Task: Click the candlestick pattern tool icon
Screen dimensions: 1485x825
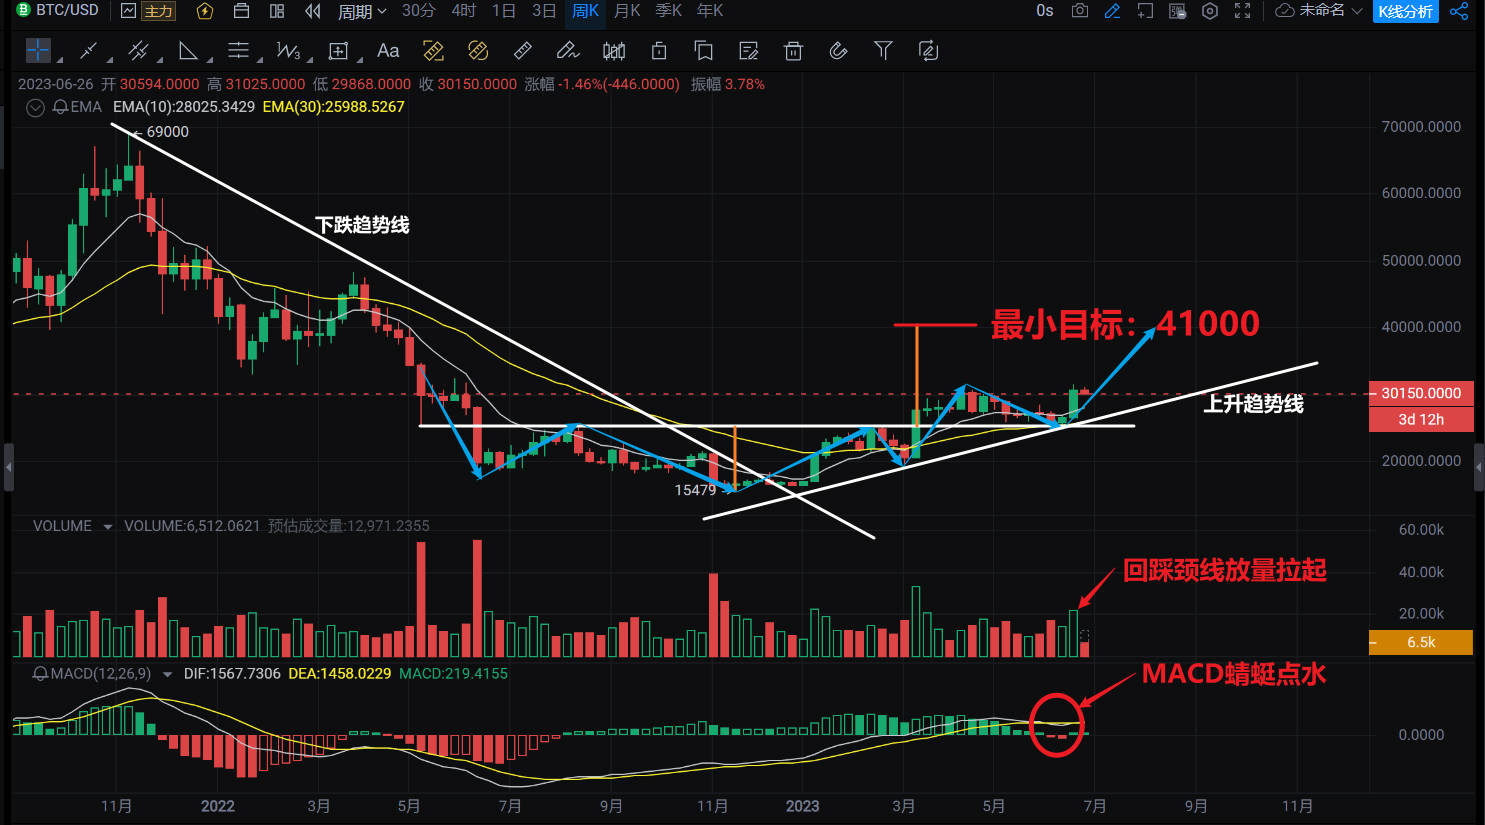Action: click(614, 50)
